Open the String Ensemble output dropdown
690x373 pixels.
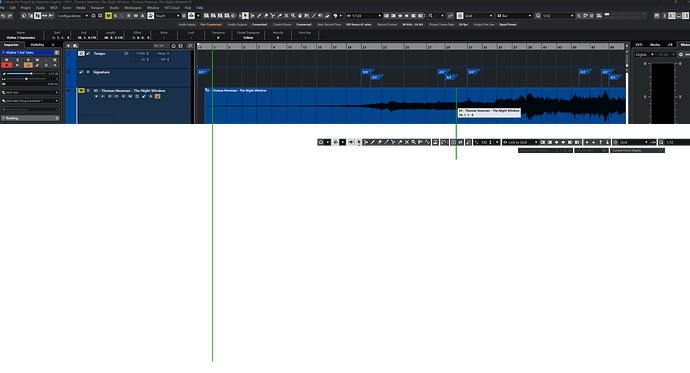[x=30, y=101]
